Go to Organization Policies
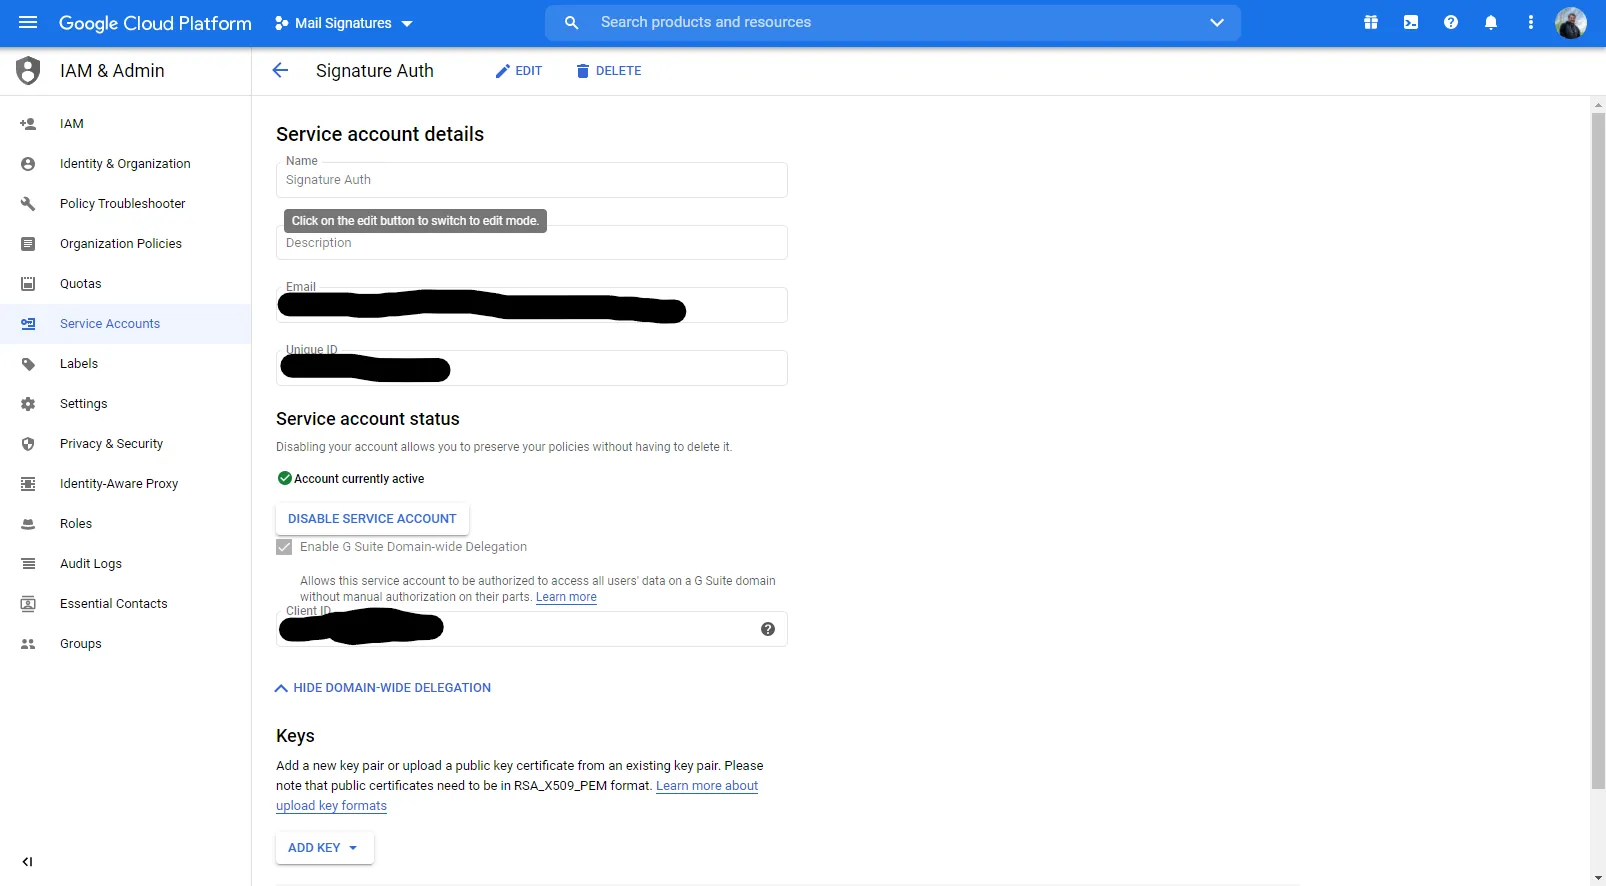The width and height of the screenshot is (1606, 886). pyautogui.click(x=121, y=244)
